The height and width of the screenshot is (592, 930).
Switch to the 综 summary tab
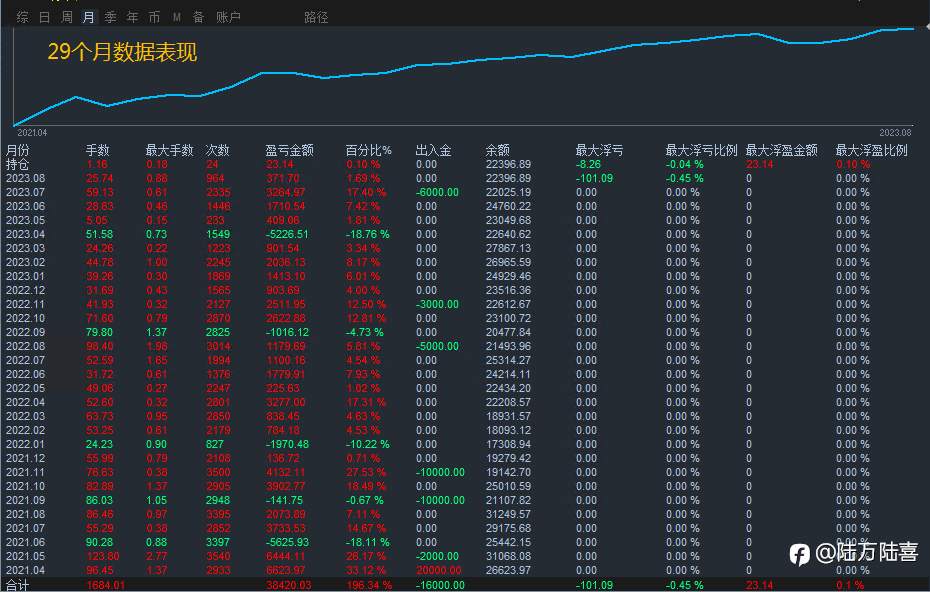coord(23,17)
